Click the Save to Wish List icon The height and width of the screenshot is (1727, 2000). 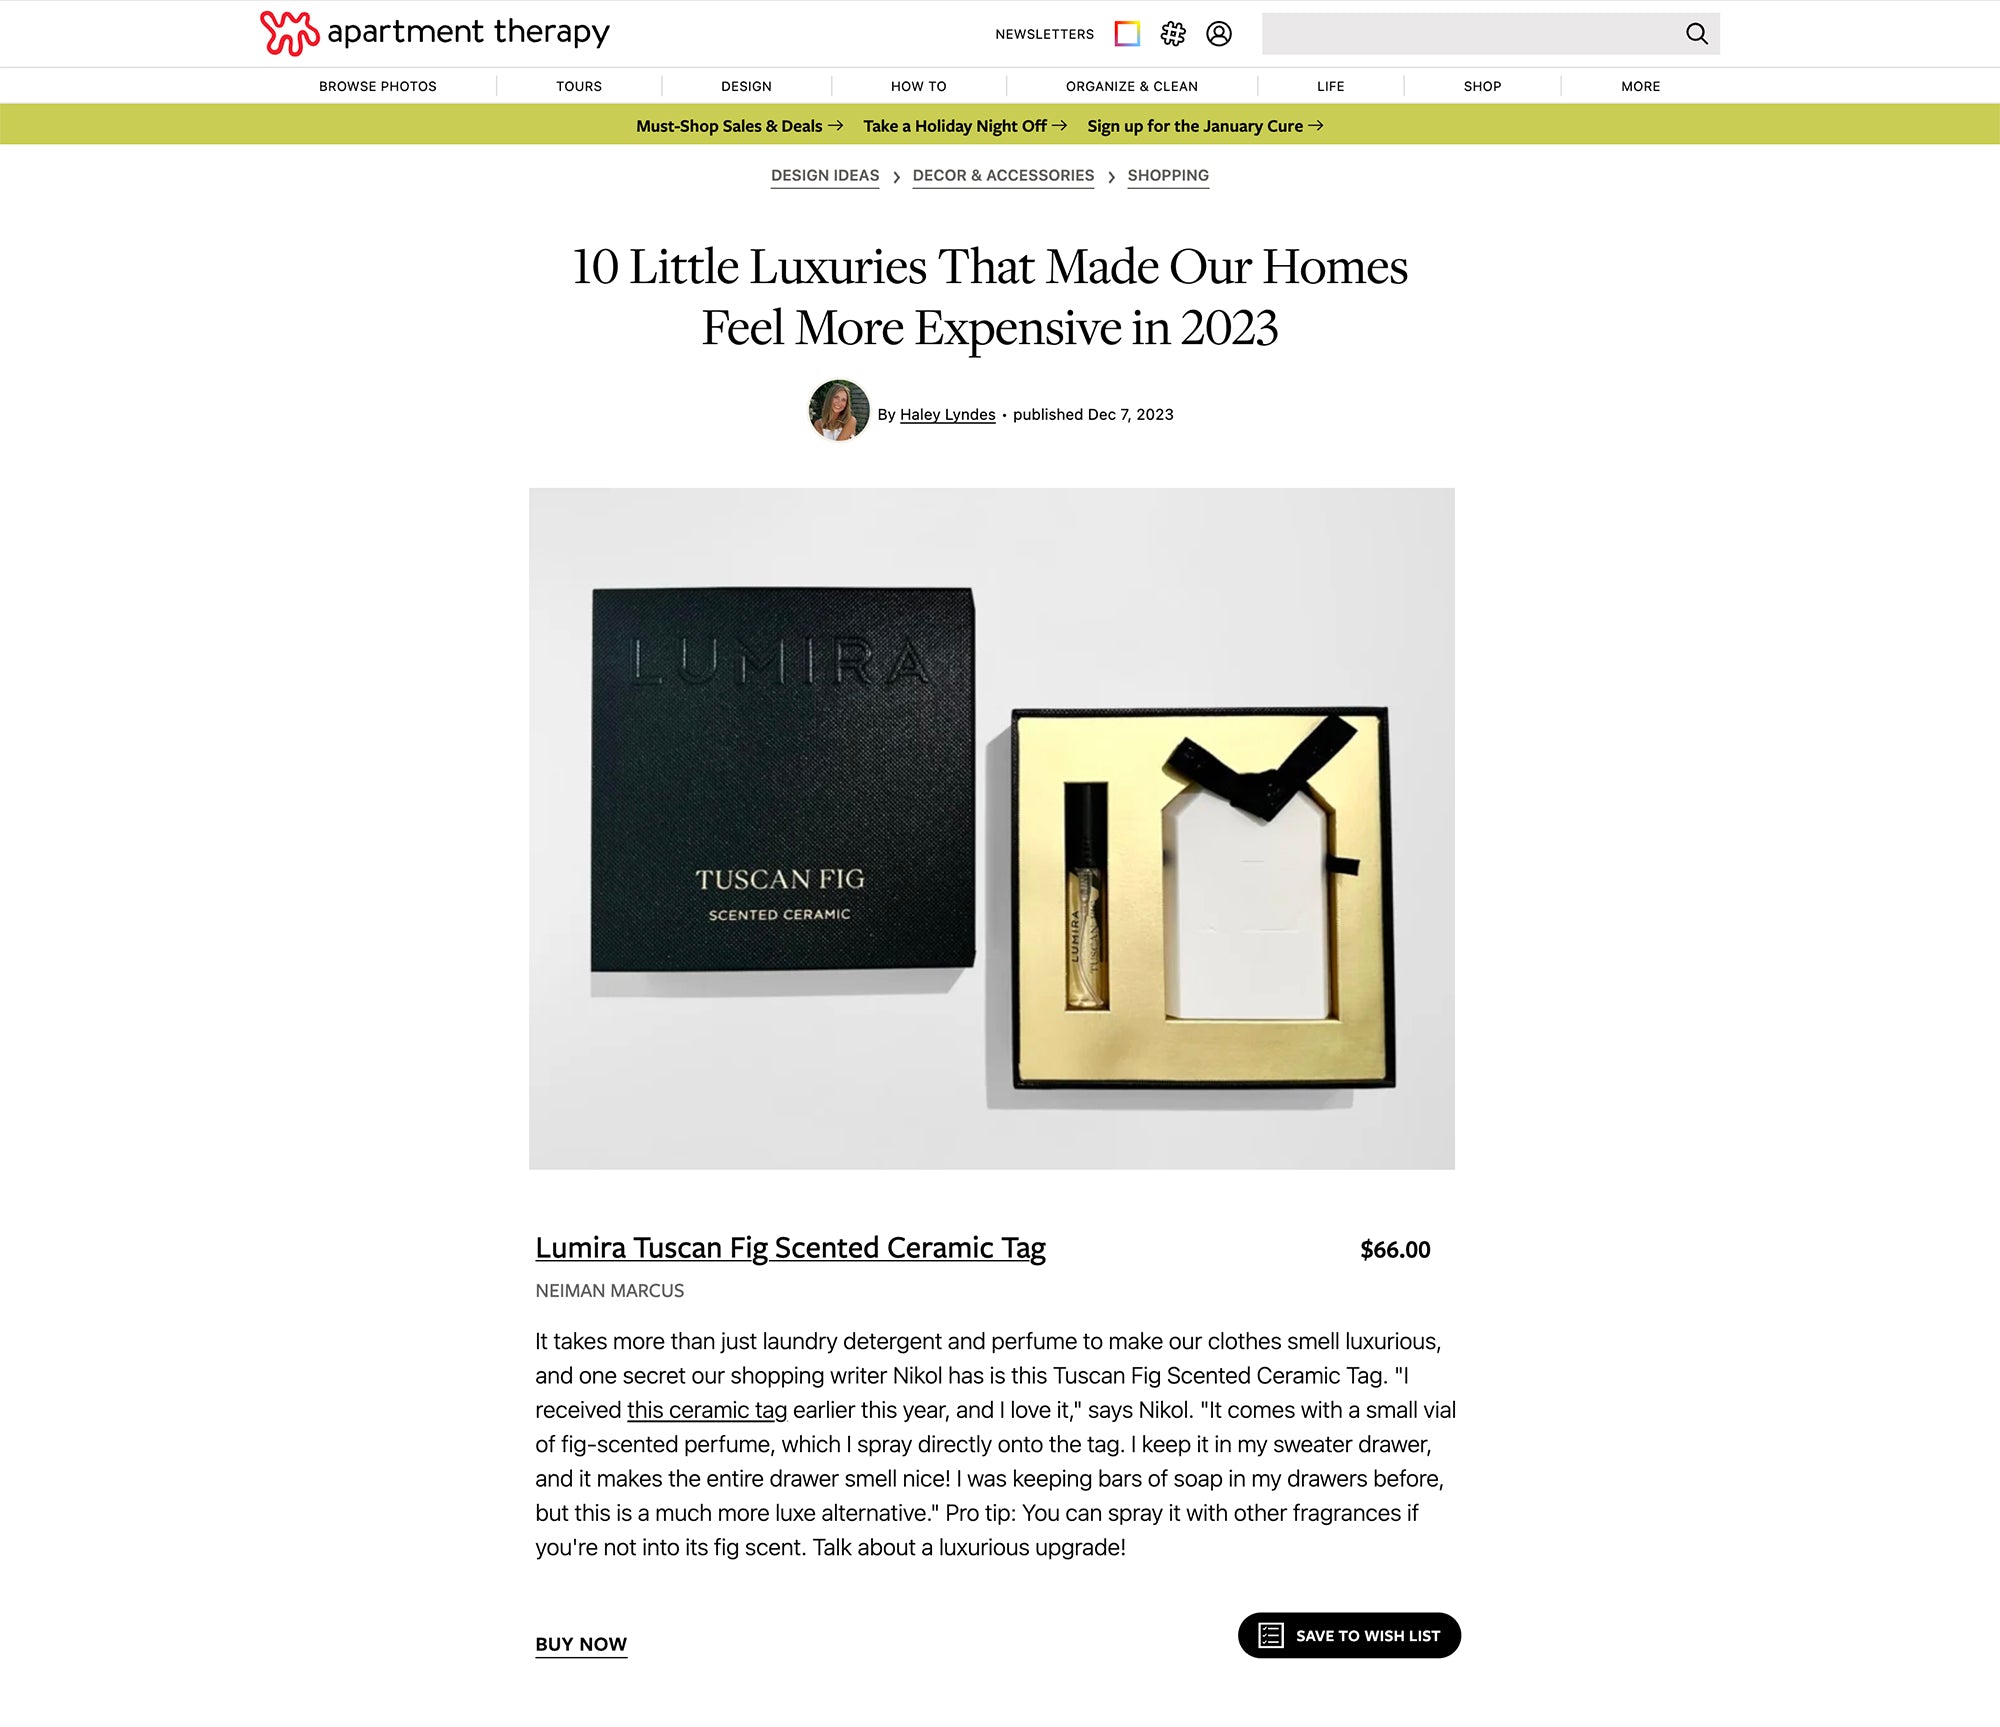[1270, 1633]
